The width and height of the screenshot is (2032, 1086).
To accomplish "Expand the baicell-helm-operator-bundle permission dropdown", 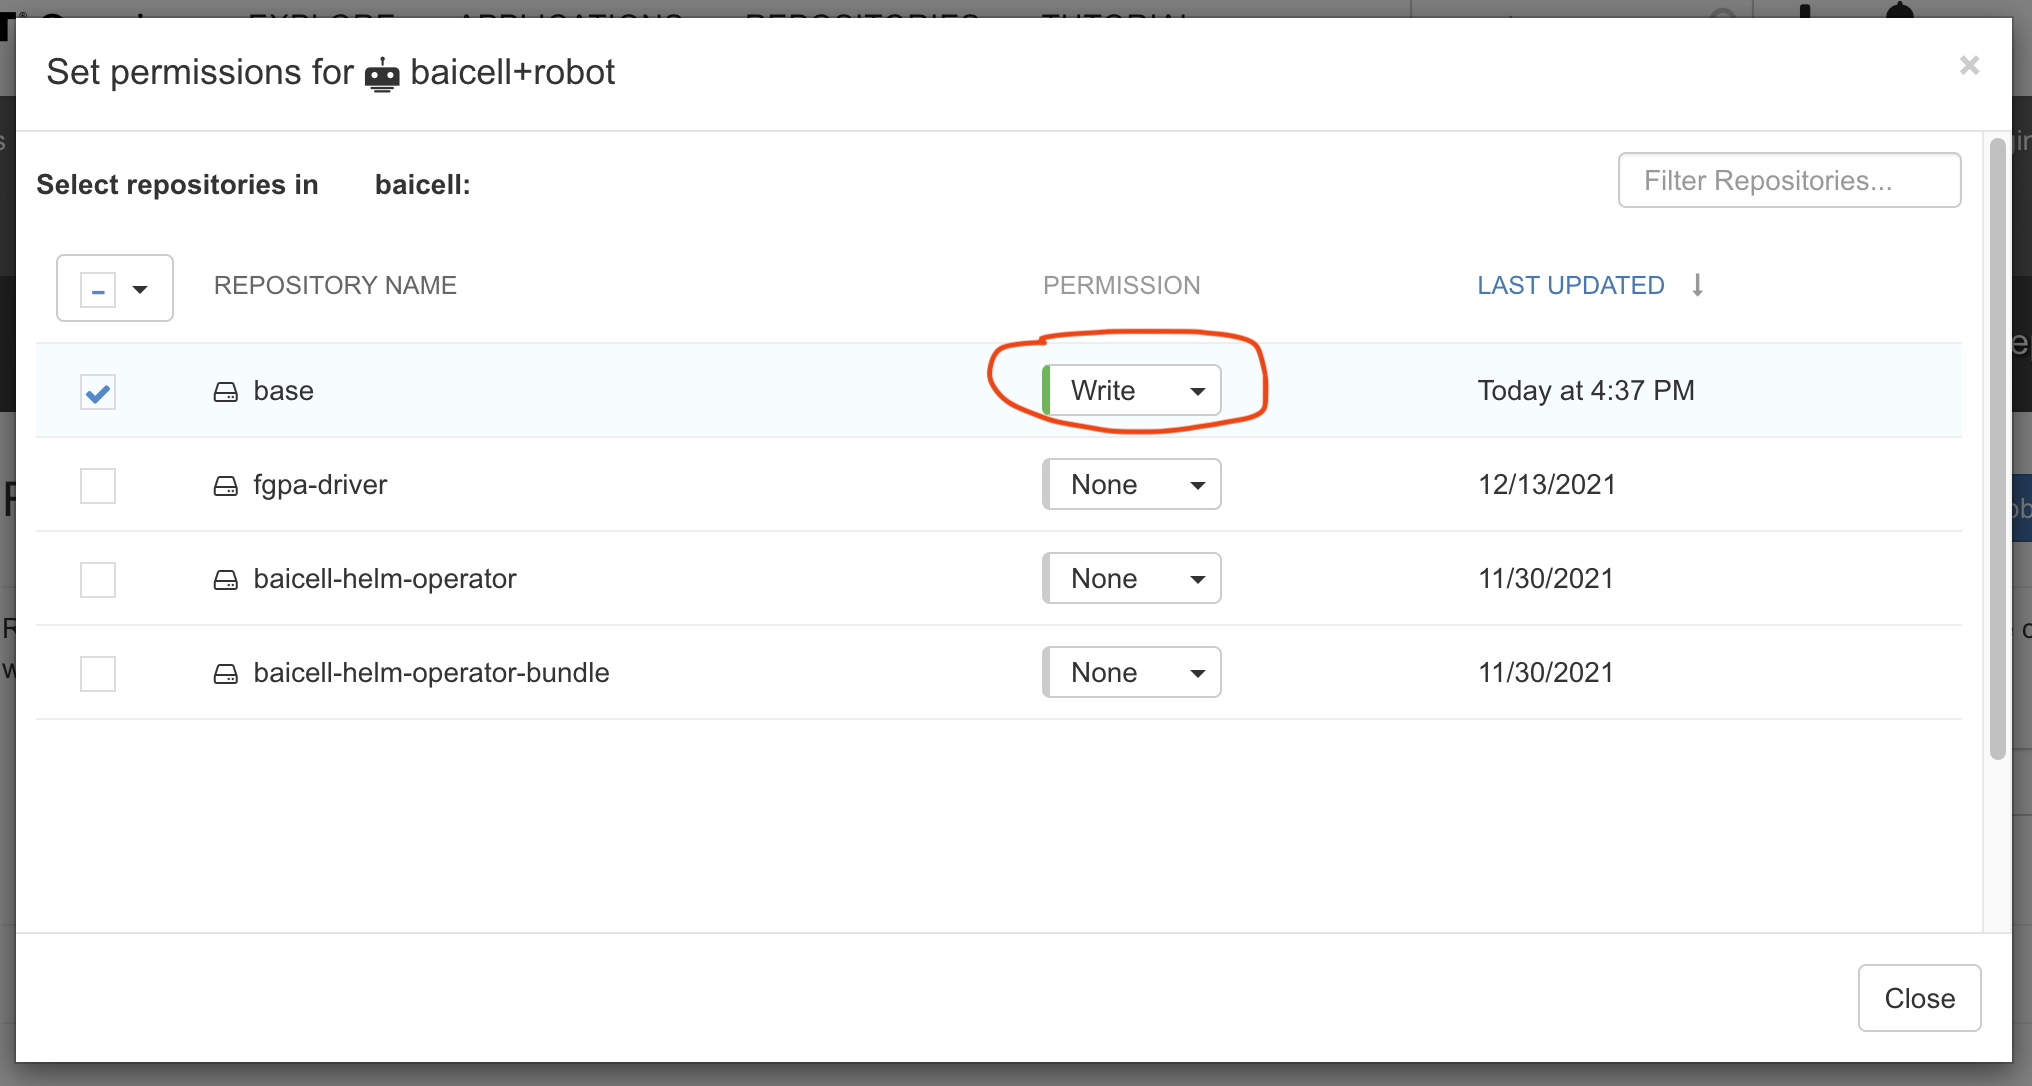I will coord(1132,672).
